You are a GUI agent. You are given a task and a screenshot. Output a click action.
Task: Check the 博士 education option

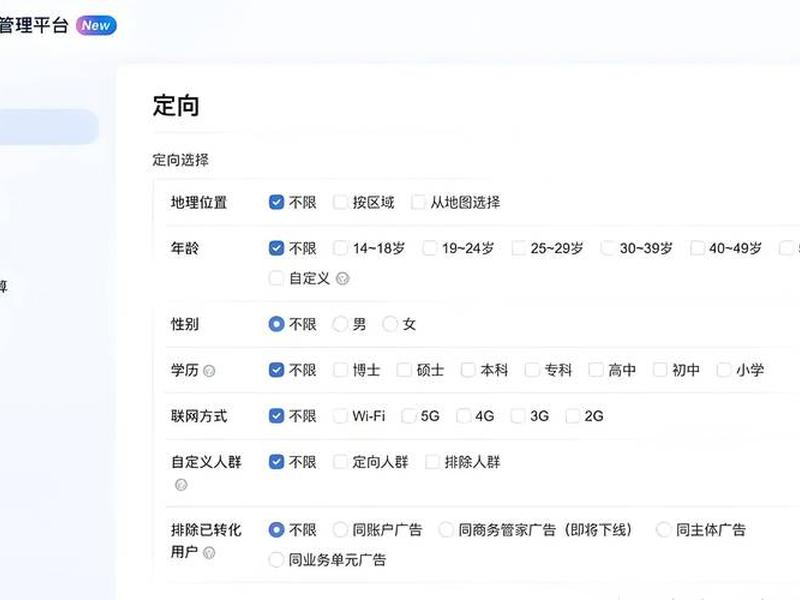click(340, 370)
